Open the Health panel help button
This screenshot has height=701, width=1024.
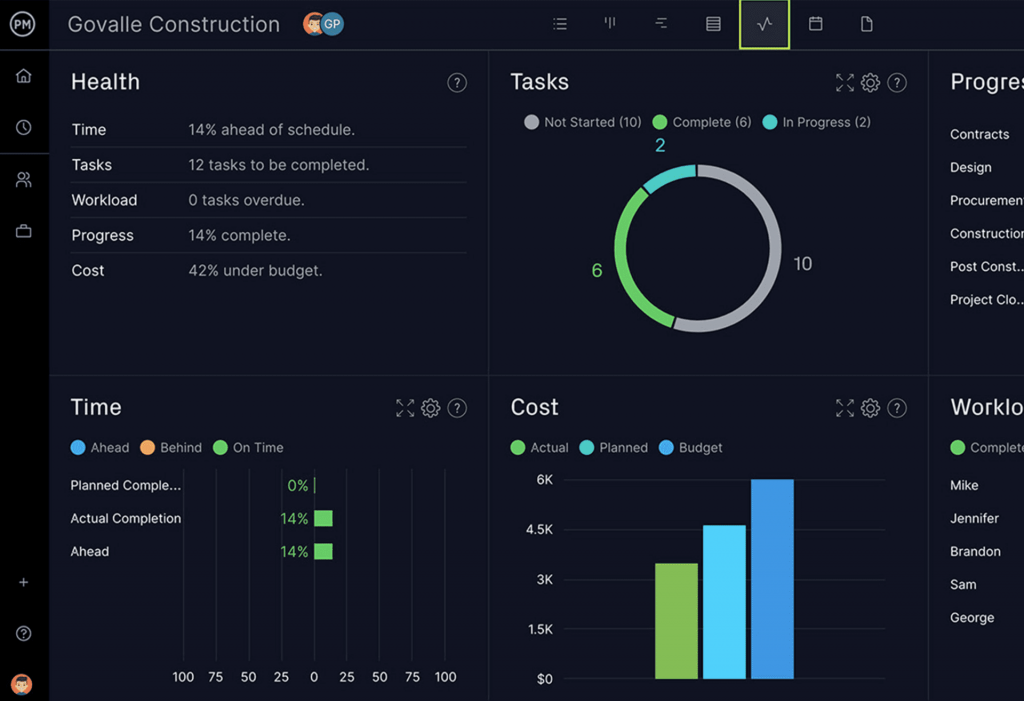tap(457, 83)
